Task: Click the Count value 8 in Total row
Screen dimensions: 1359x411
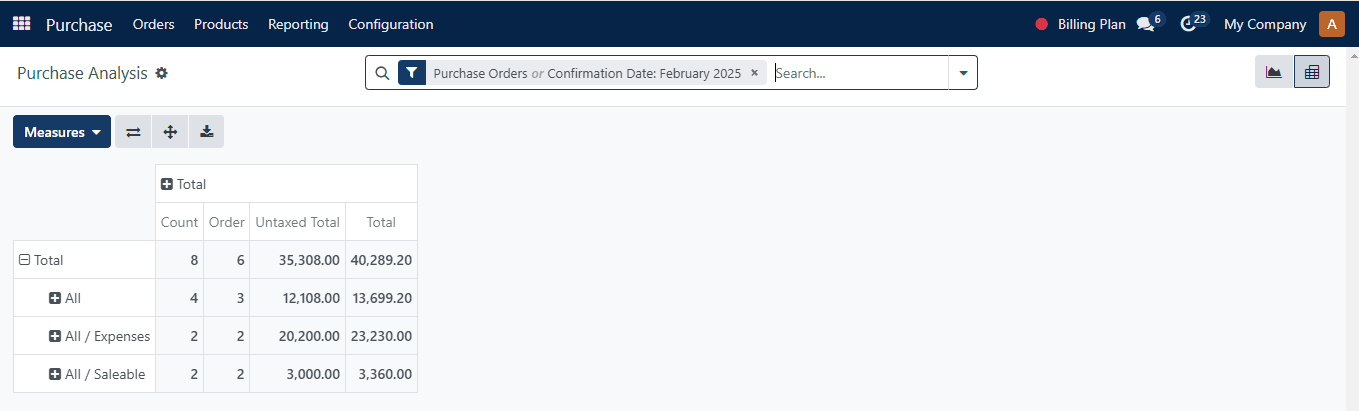Action: [x=180, y=260]
